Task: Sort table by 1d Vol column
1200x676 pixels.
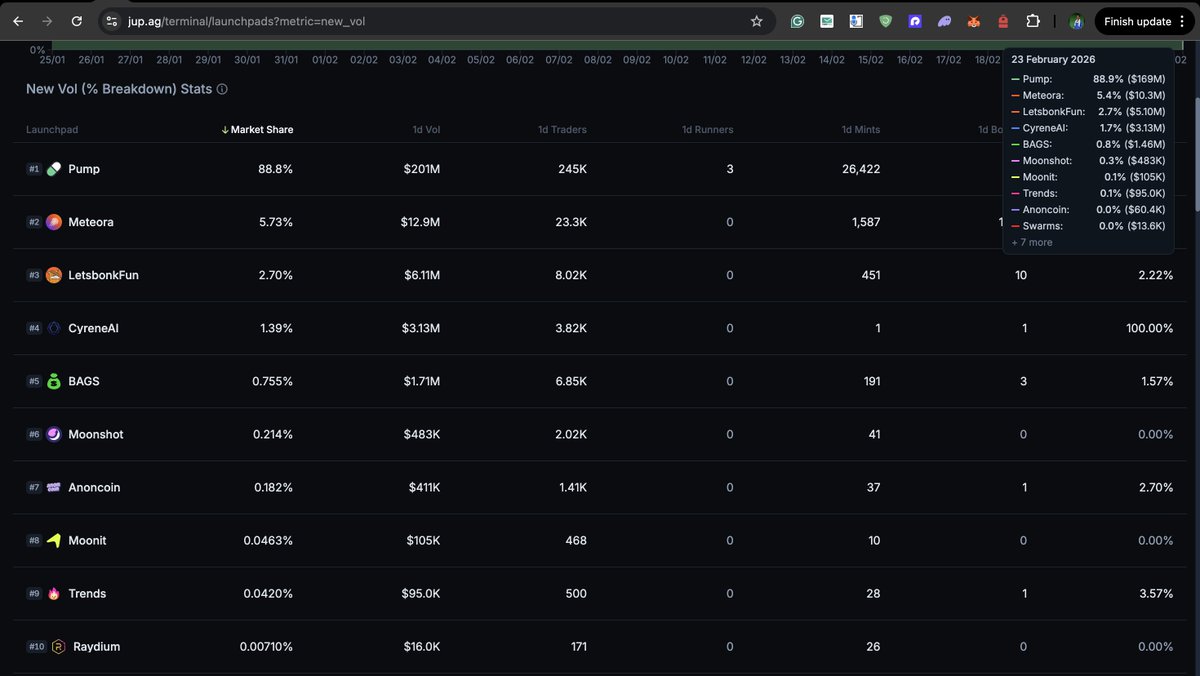Action: [426, 130]
